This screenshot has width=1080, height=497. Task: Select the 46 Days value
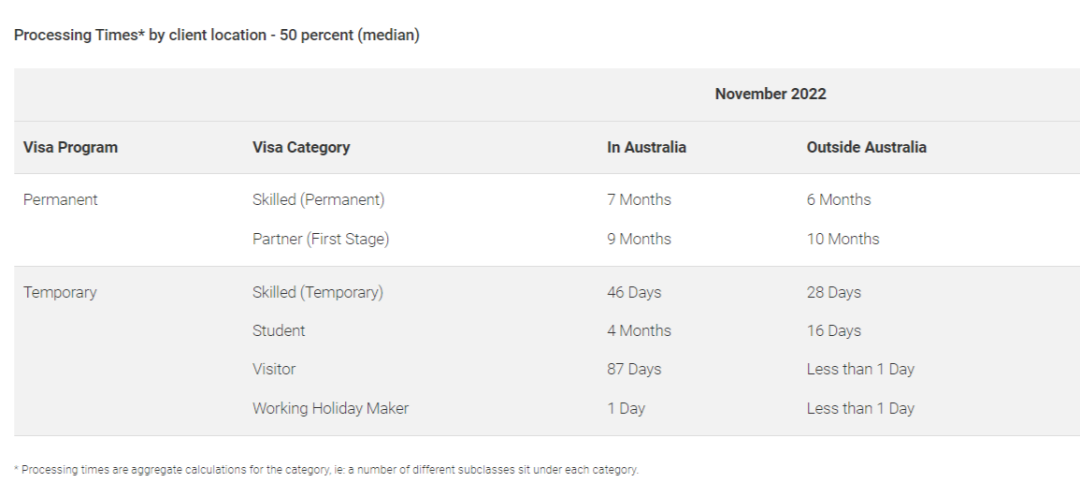point(634,293)
